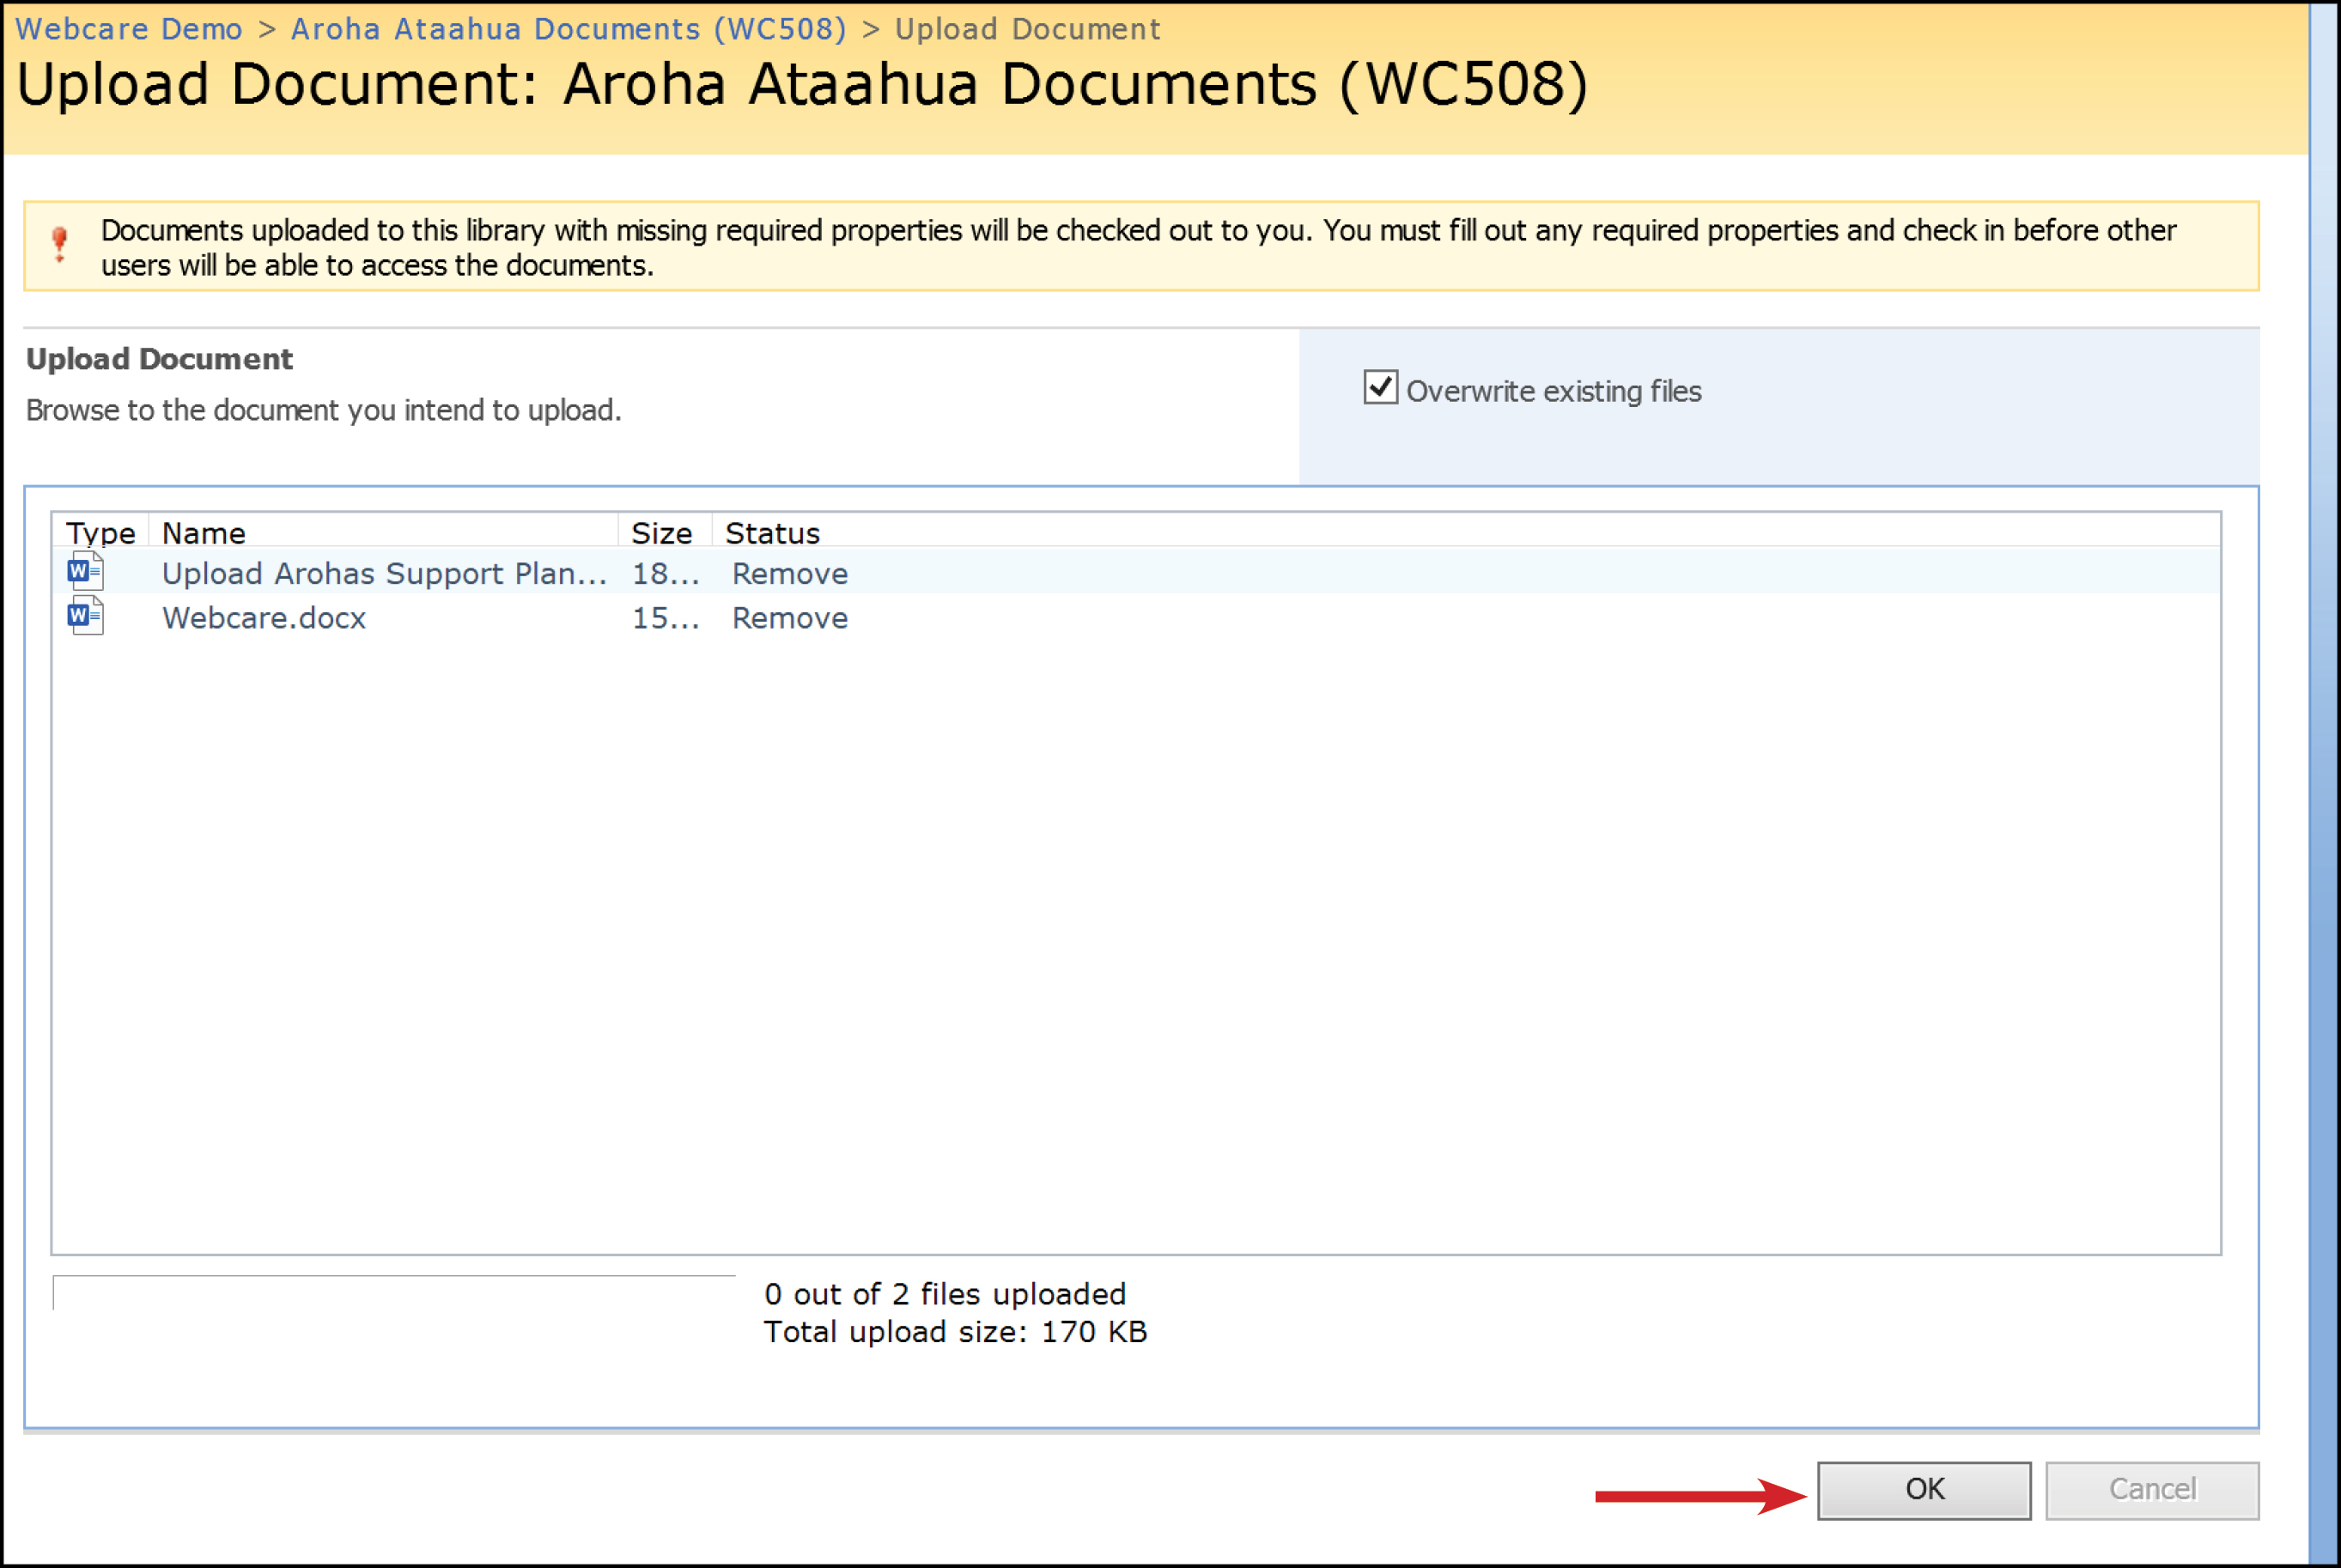Screen dimensions: 2341x1568
Task: Open Aroha Ataahua Documents (WC508) breadcrumb
Action: click(569, 29)
